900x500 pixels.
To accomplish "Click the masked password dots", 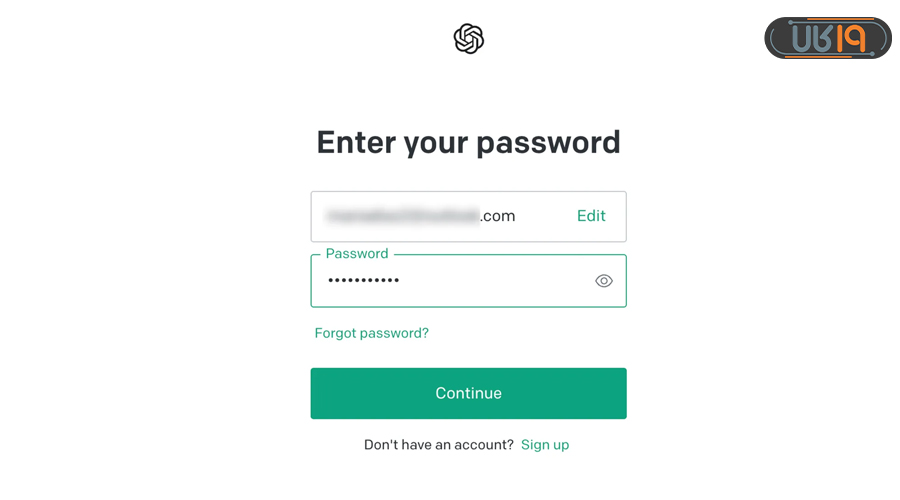I will [x=364, y=281].
